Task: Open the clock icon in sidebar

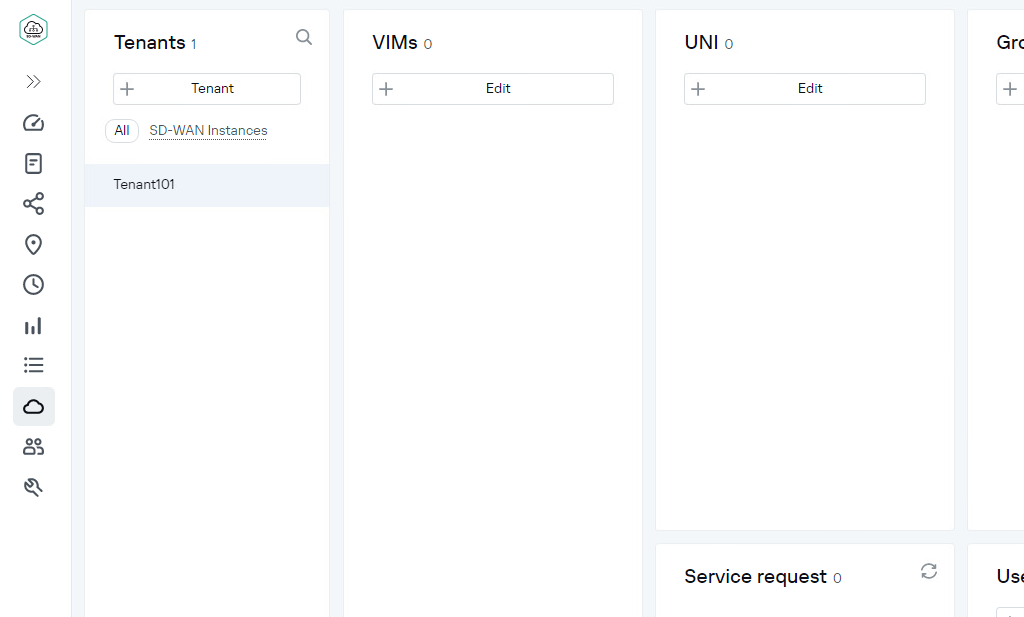Action: tap(34, 285)
